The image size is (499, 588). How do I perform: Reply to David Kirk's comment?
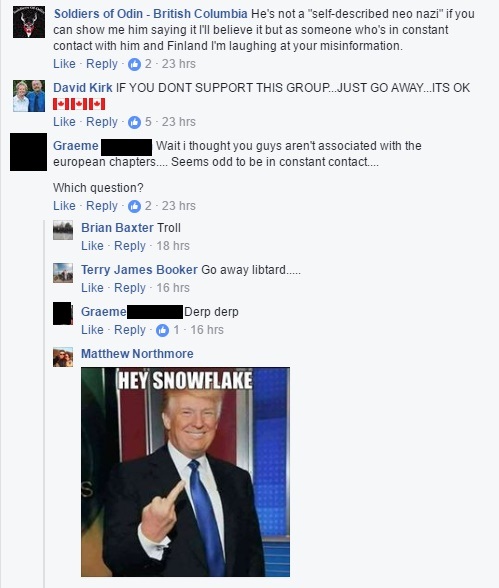click(102, 122)
